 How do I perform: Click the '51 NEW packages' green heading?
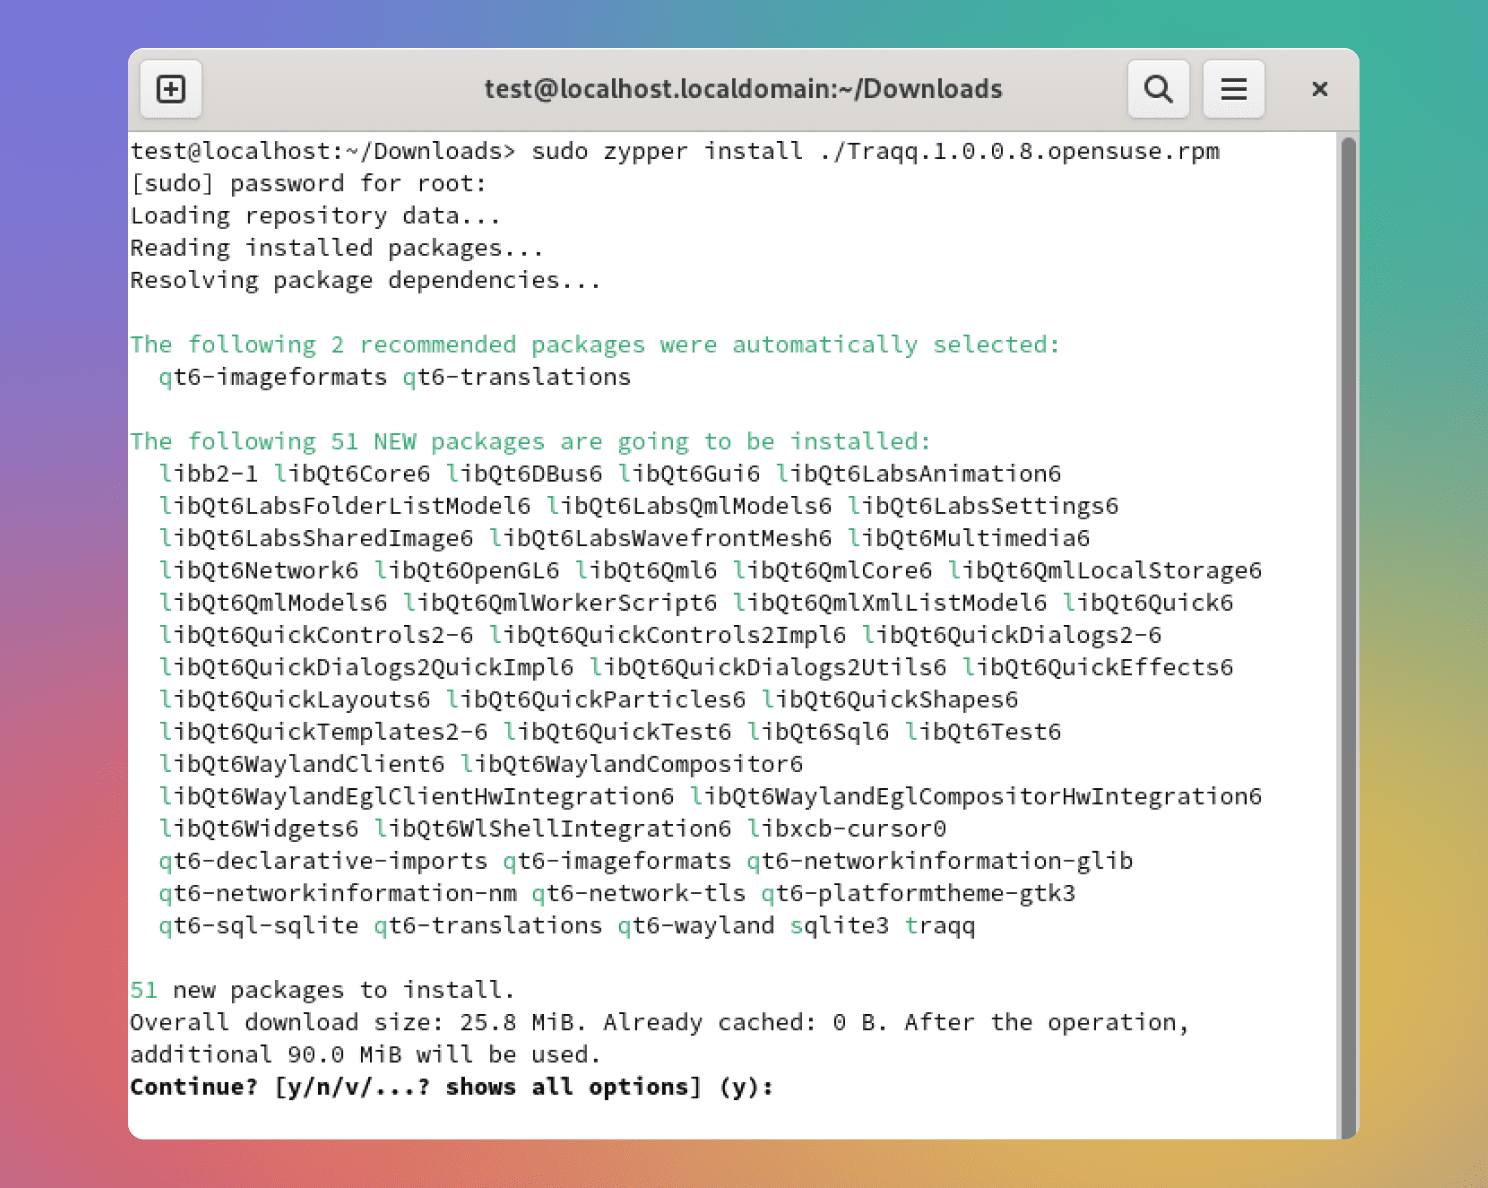click(x=530, y=441)
